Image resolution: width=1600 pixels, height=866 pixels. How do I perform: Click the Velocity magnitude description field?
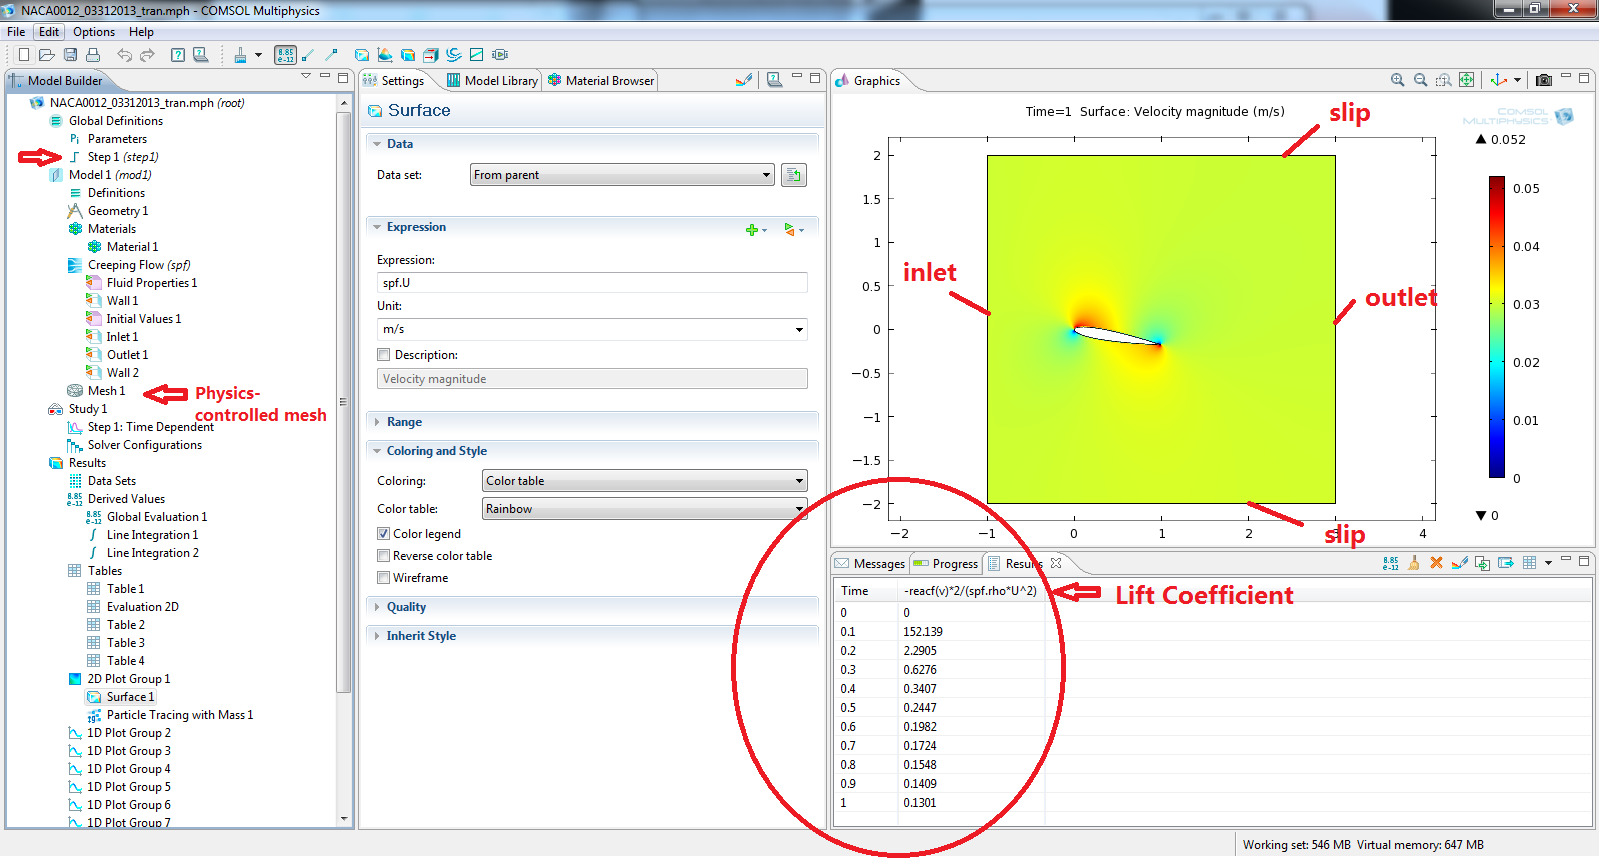coord(592,379)
